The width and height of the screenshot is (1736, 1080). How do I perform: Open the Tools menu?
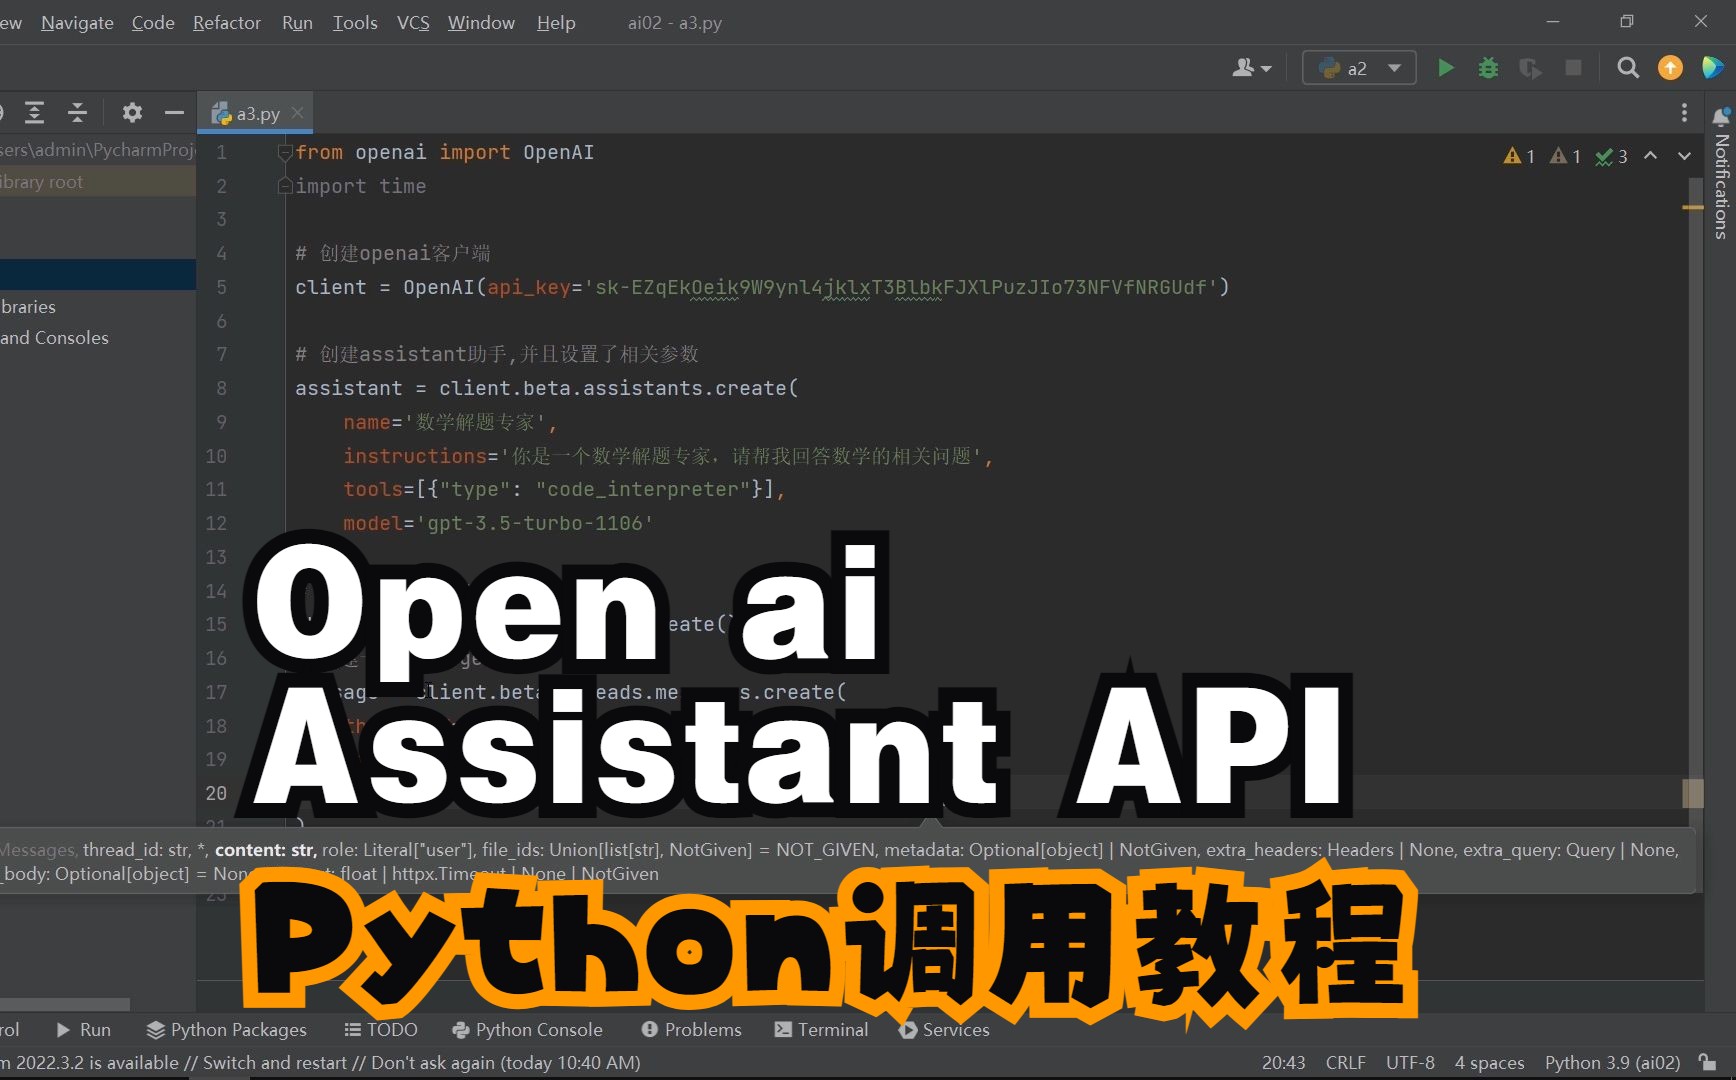point(355,22)
